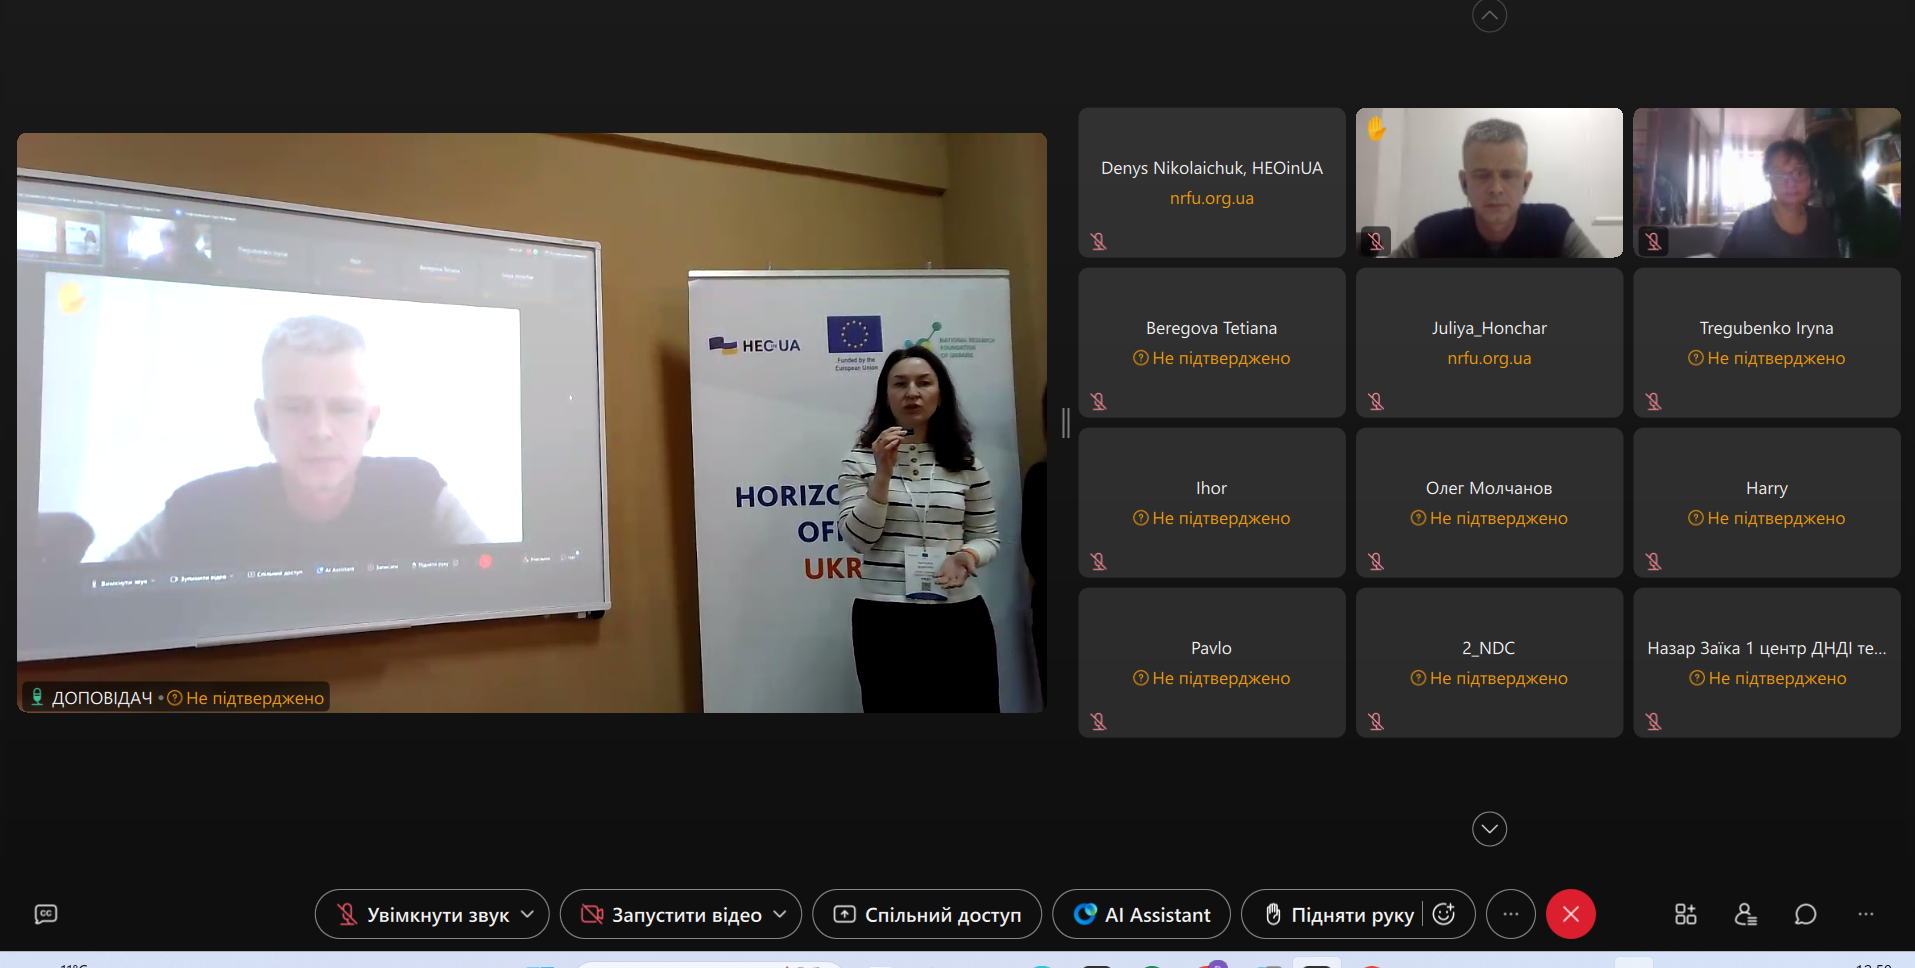1915x968 pixels.
Task: Start camera with Запустити відео
Action: click(x=670, y=914)
